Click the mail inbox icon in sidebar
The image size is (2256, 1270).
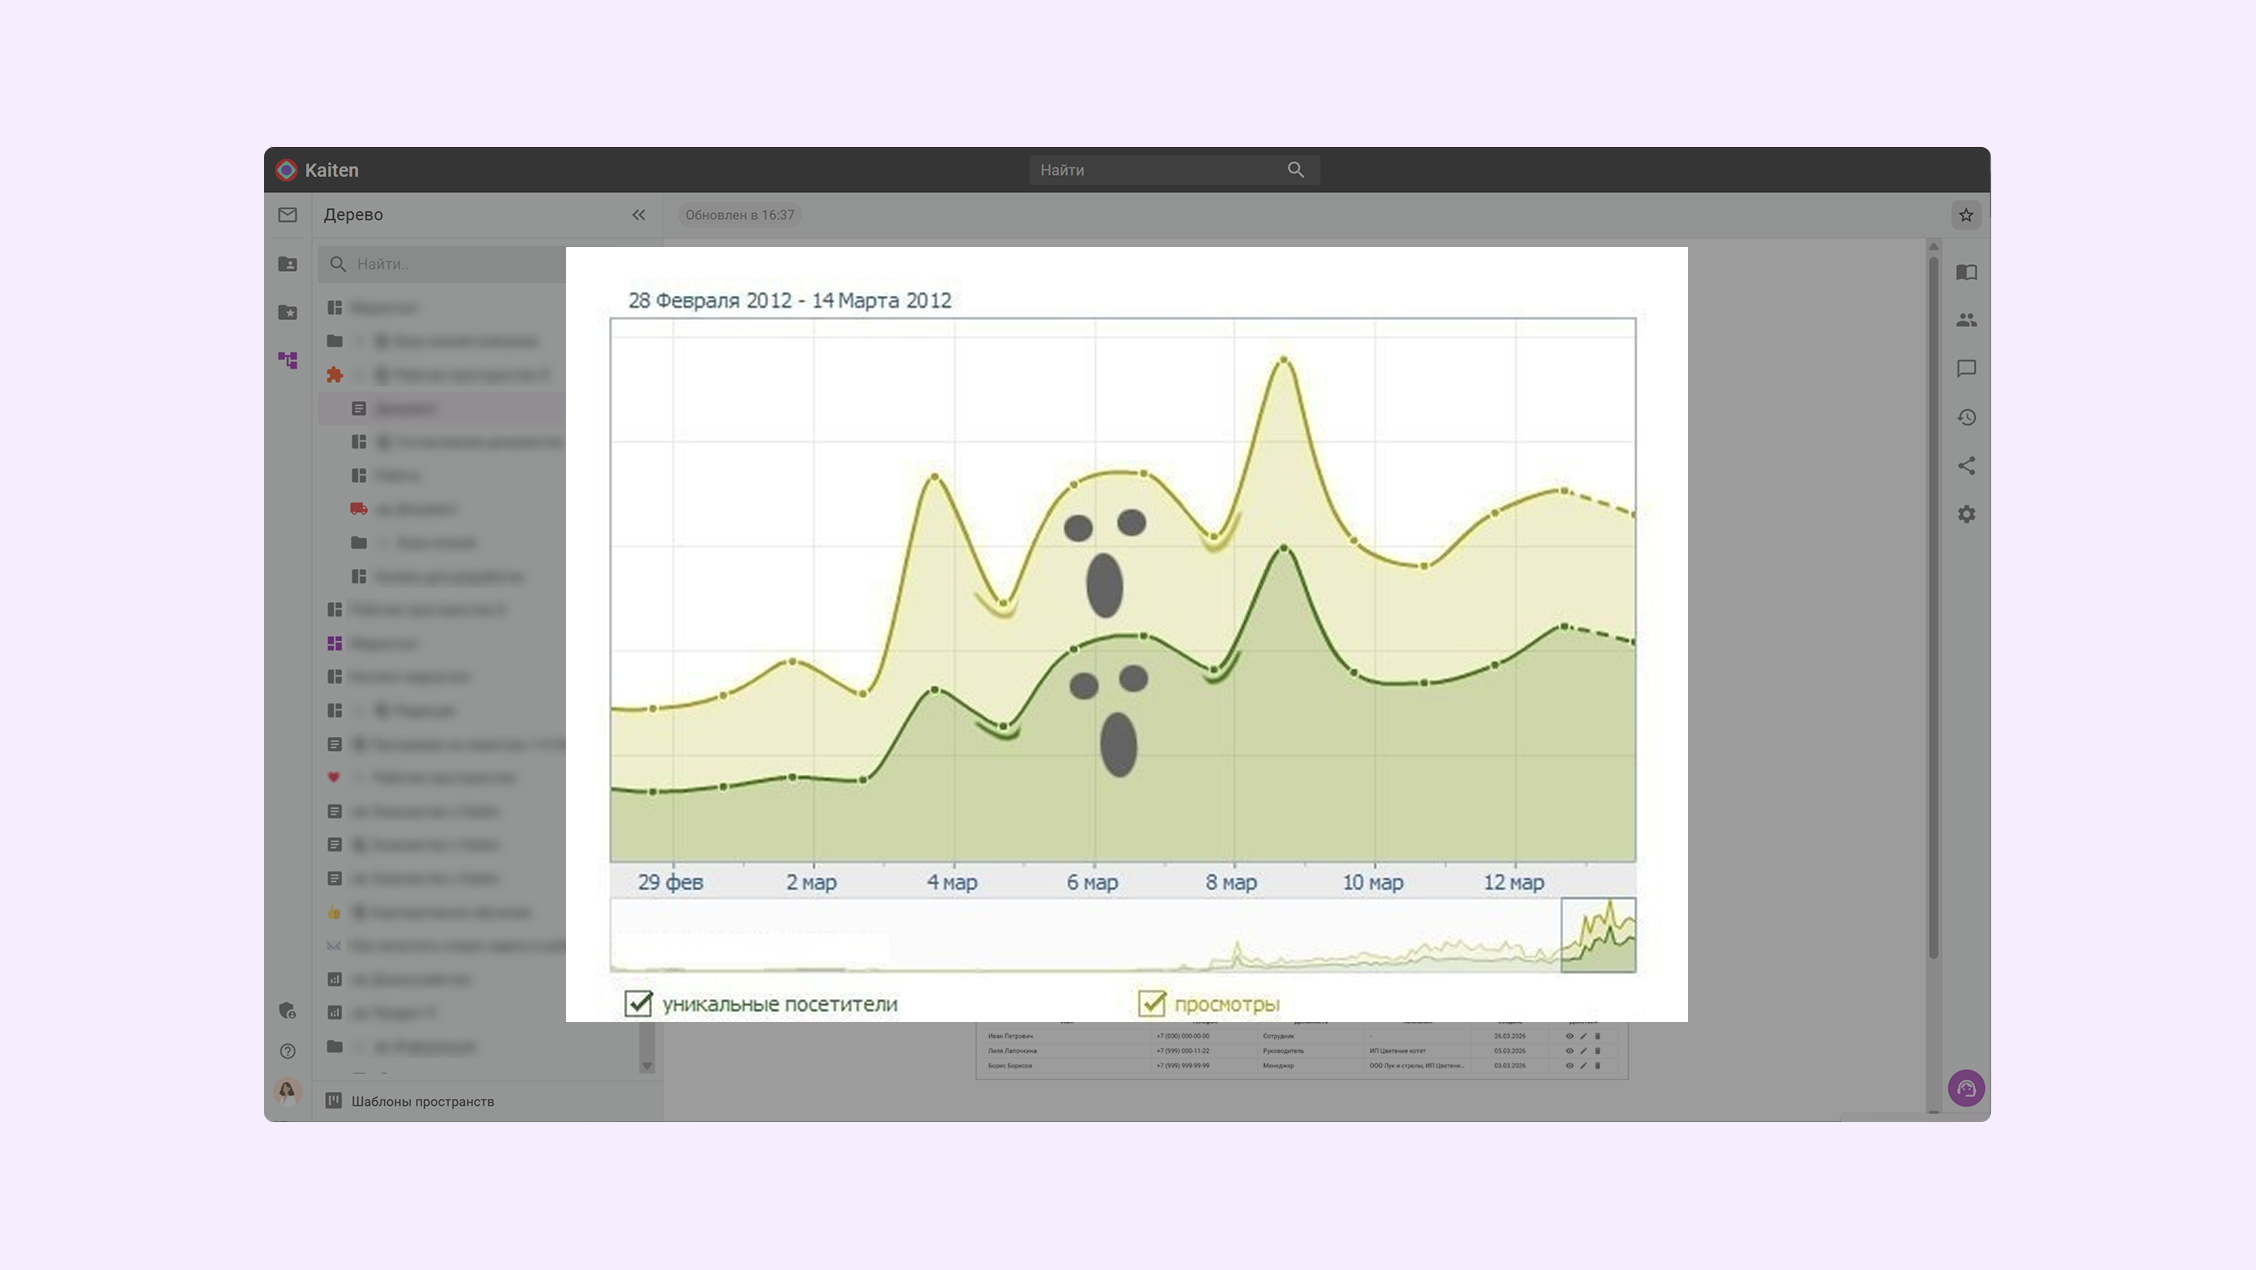tap(288, 215)
